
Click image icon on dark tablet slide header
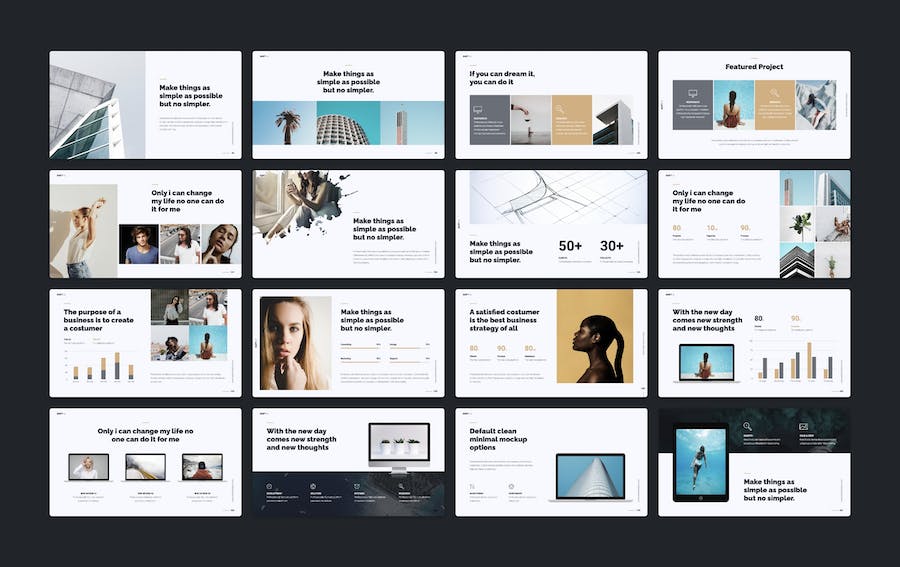[x=802, y=427]
